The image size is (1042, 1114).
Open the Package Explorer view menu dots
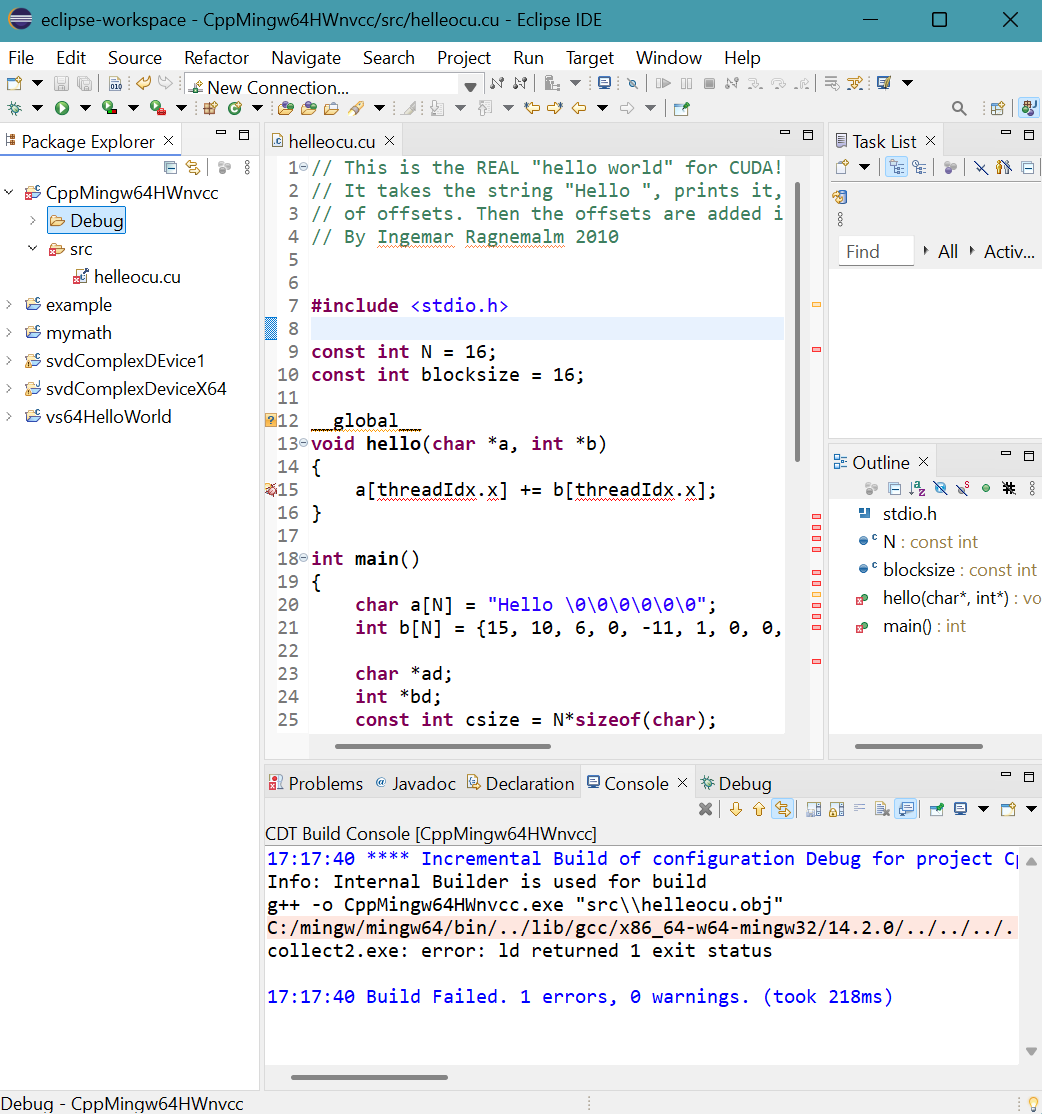pos(247,168)
